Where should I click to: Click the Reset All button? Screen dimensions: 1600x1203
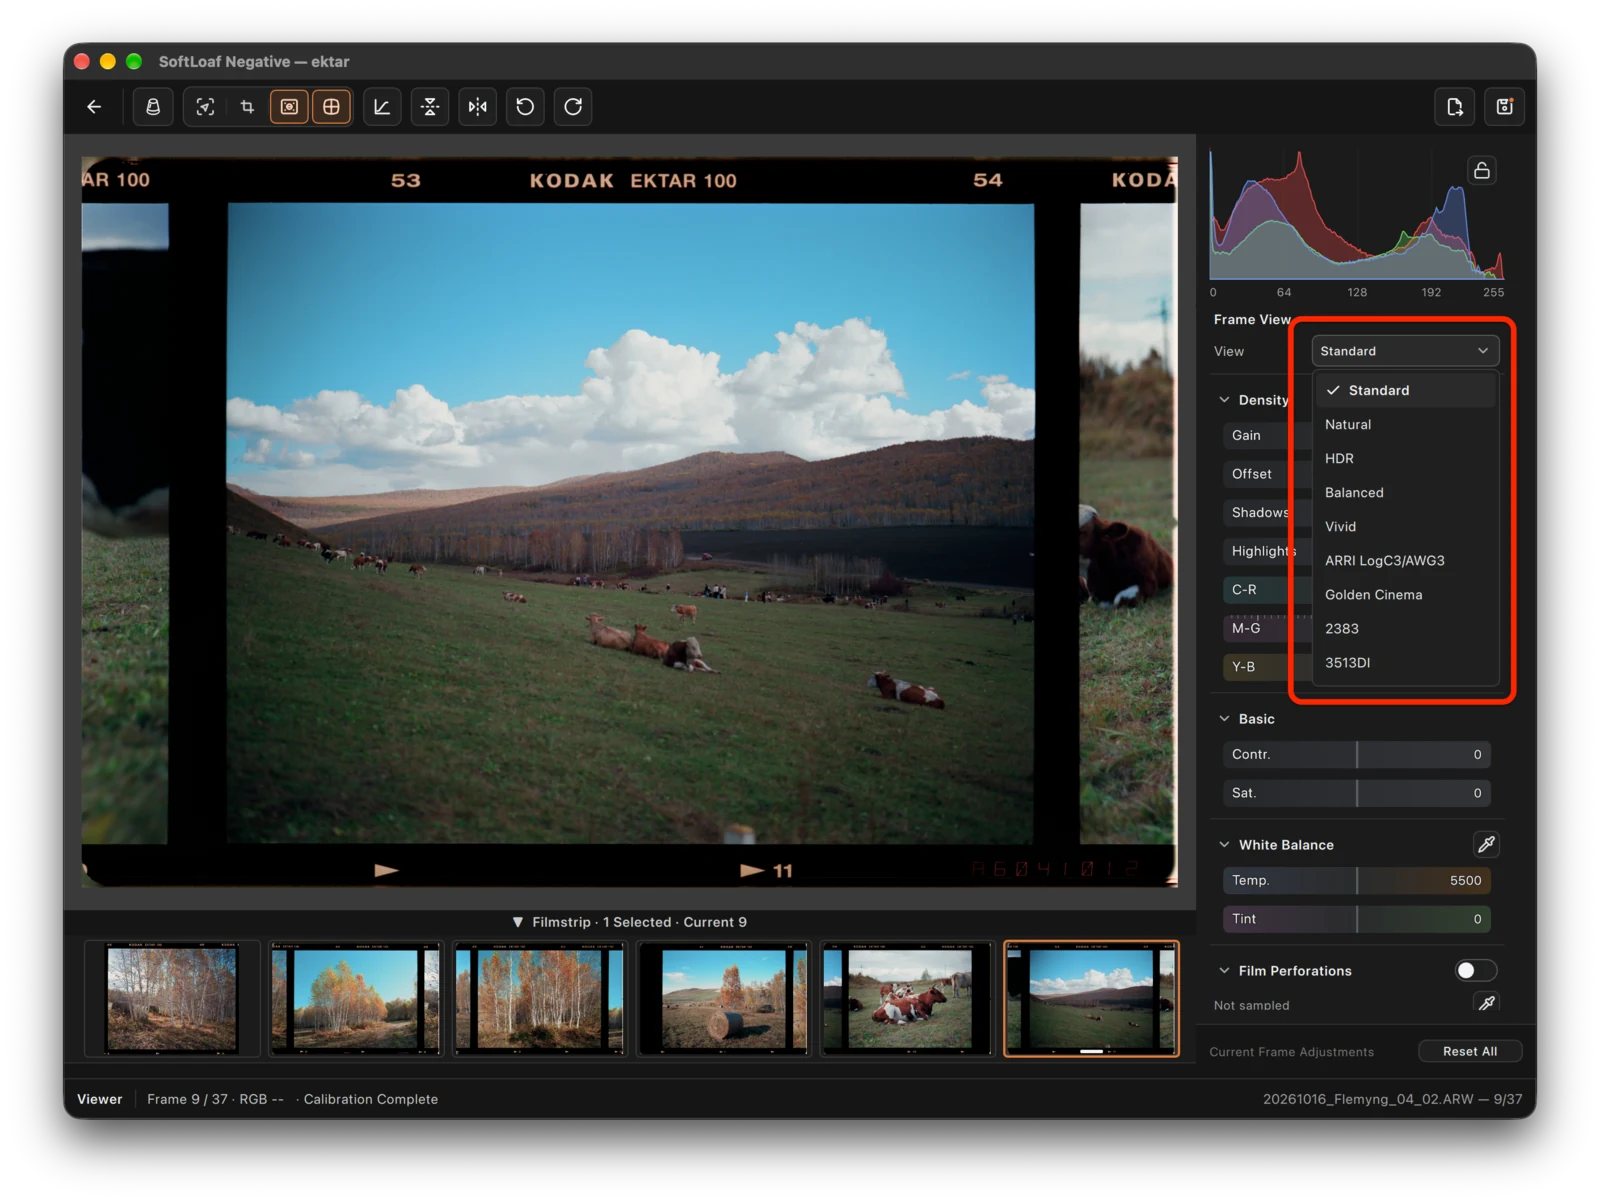1470,1051
